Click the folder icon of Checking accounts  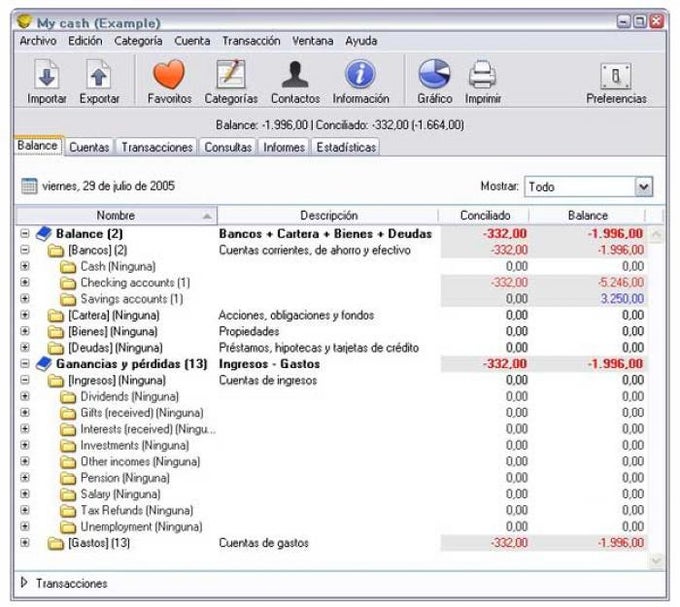tap(68, 283)
